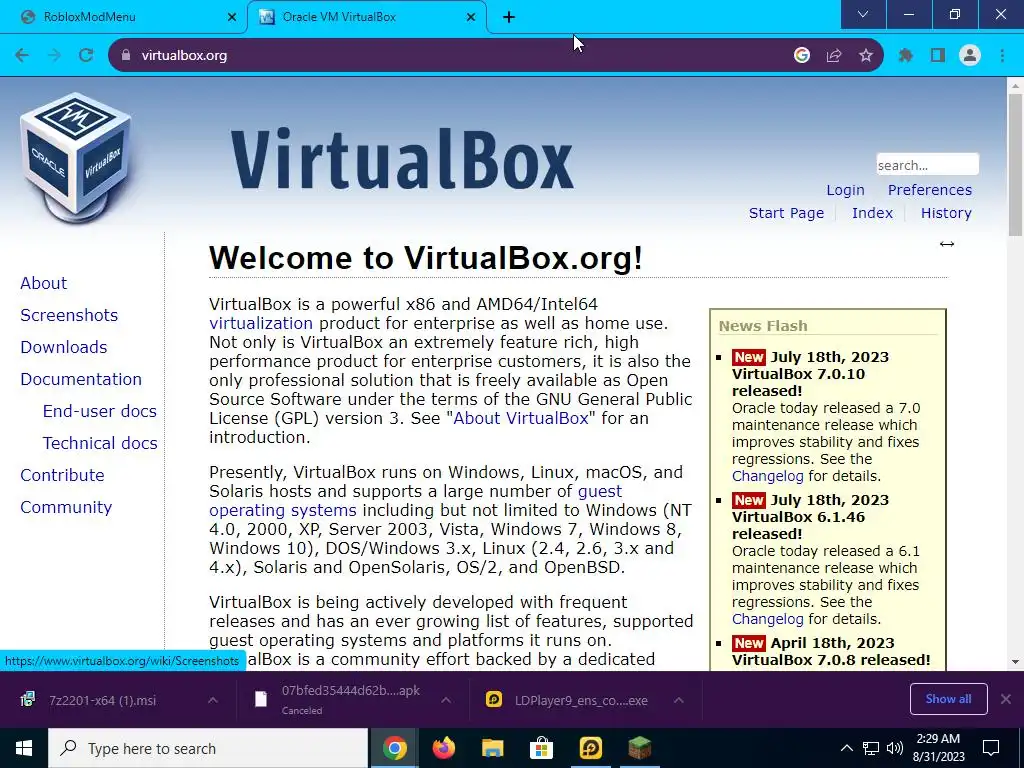Open the Minecraft block icon on taskbar
The height and width of the screenshot is (768, 1024).
click(x=639, y=748)
